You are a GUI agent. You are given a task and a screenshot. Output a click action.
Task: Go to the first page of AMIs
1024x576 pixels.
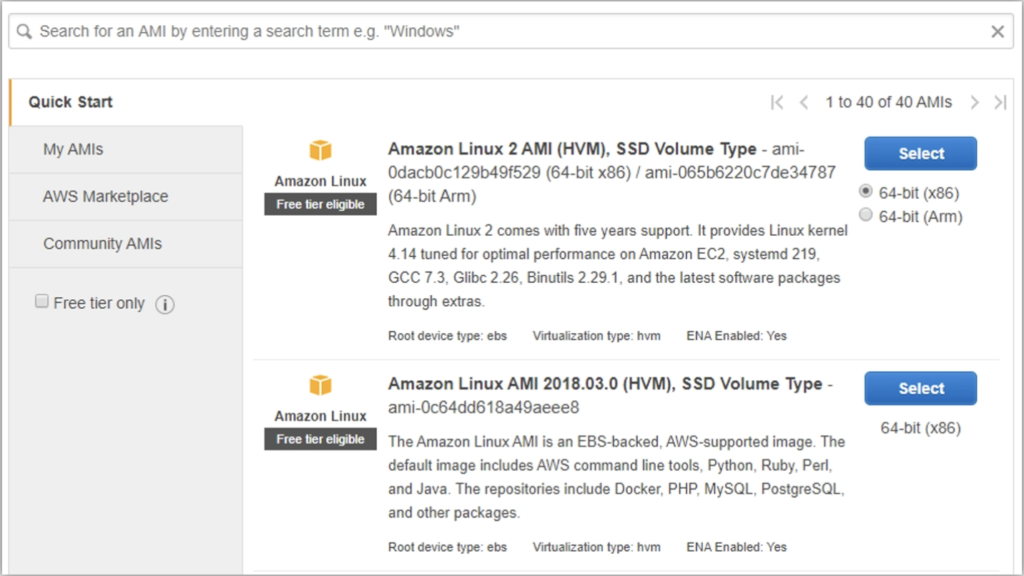776,103
